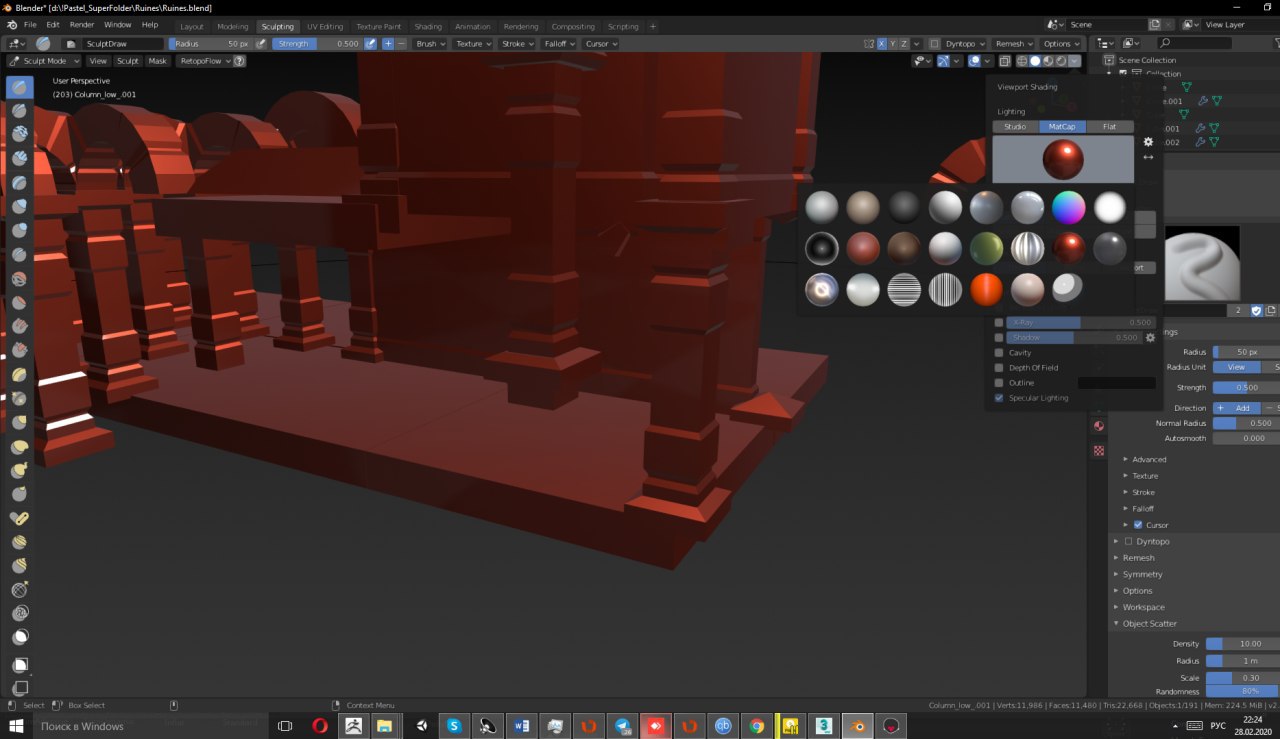This screenshot has height=739, width=1280.
Task: Toggle Y-axis symmetry button
Action: [x=893, y=44]
